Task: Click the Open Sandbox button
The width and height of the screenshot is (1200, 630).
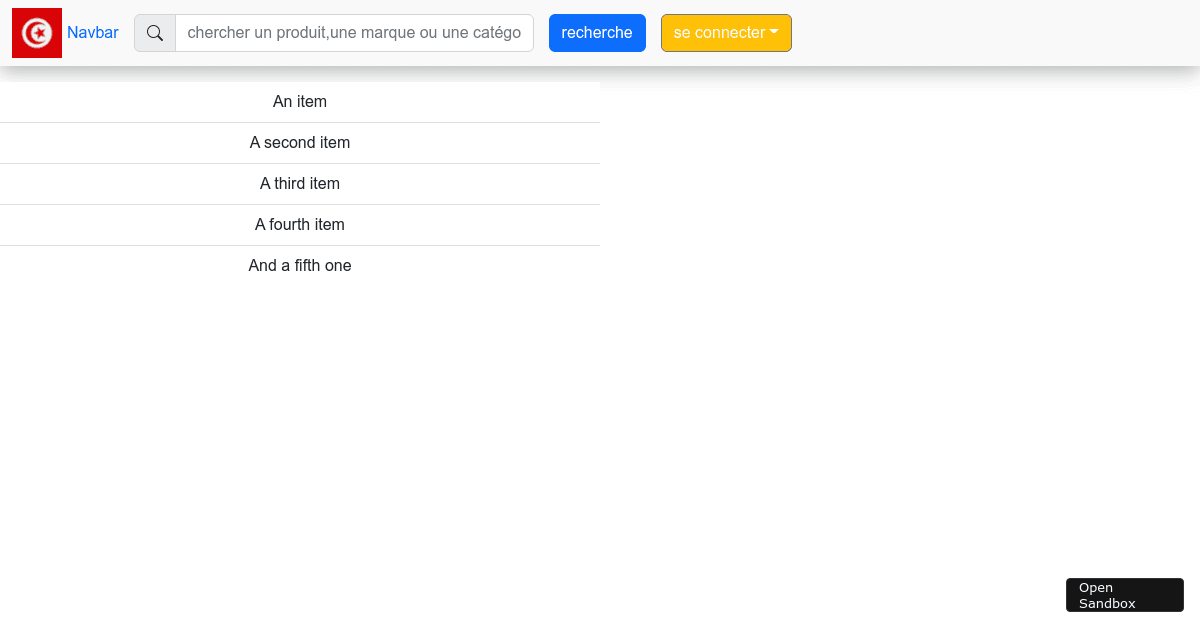Action: pos(1125,595)
